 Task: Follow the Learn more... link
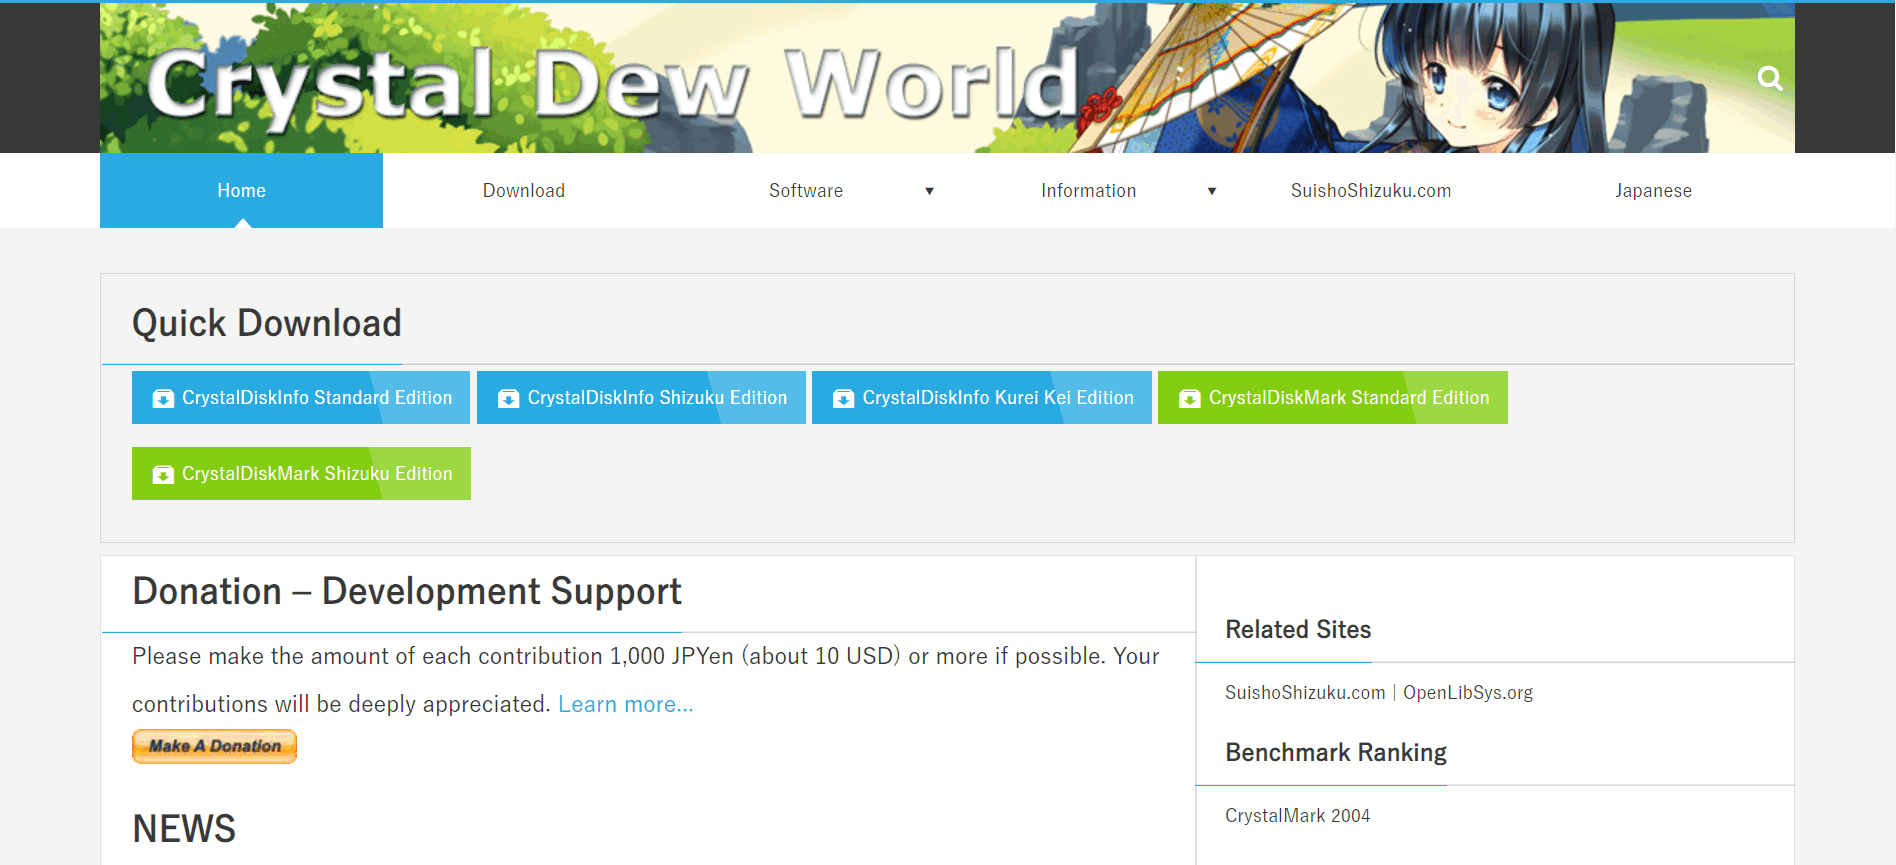tap(625, 704)
